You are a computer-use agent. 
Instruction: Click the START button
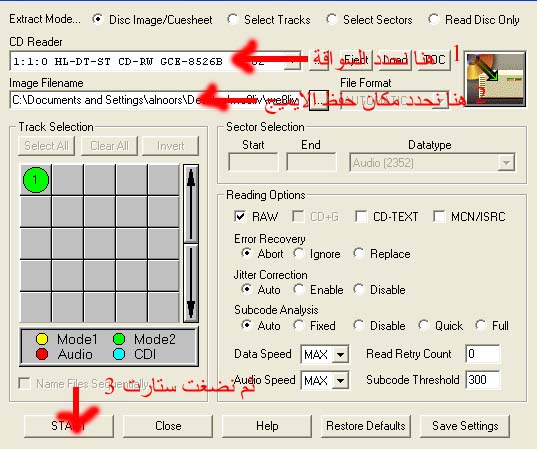(69, 426)
